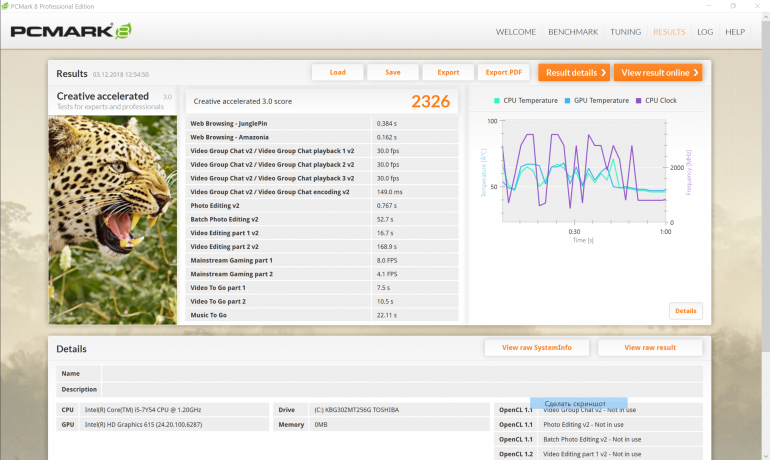Open the Help tab
The width and height of the screenshot is (770, 460).
pyautogui.click(x=735, y=32)
